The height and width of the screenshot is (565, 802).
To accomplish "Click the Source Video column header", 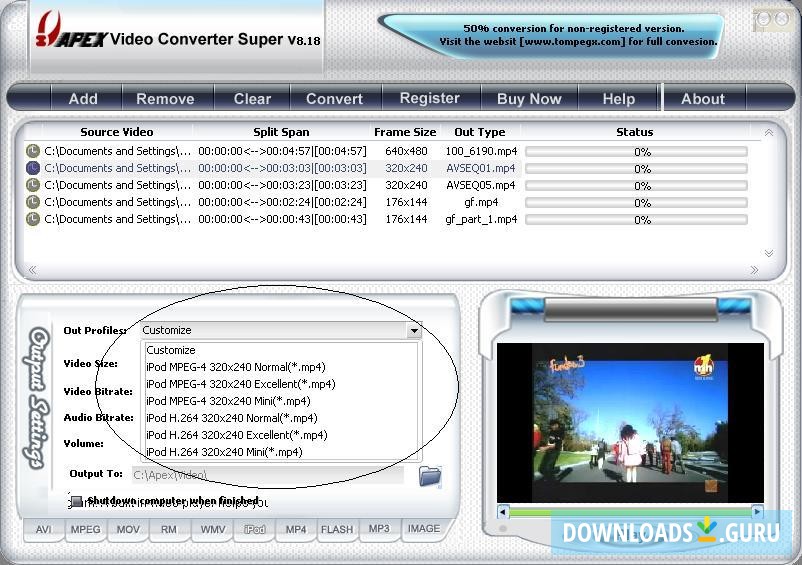I will tap(117, 132).
